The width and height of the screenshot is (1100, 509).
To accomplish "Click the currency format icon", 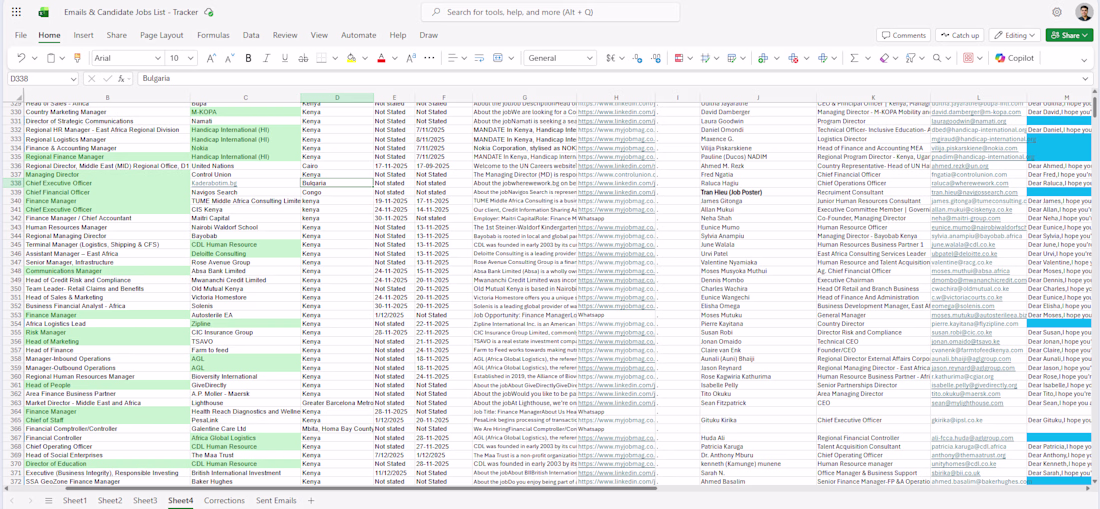I will [610, 58].
